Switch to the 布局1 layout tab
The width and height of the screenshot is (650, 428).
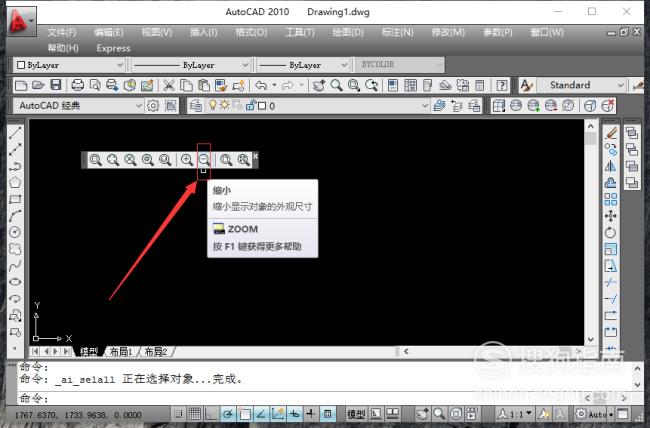tap(121, 352)
